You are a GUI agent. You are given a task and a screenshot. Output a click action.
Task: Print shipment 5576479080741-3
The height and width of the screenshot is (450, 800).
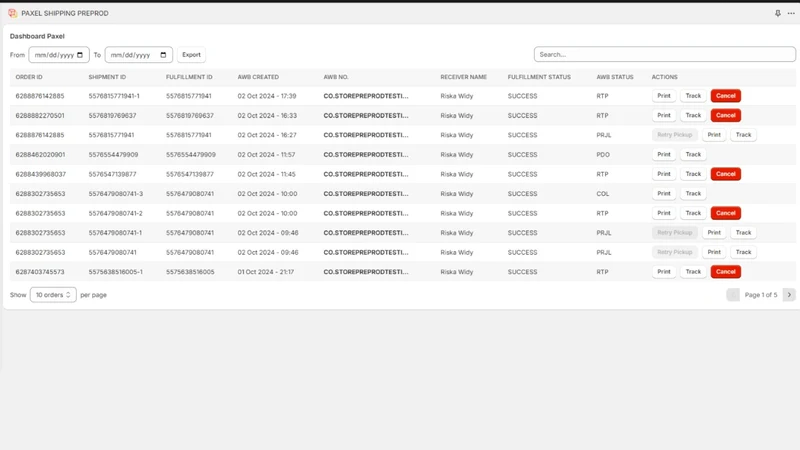coord(664,193)
